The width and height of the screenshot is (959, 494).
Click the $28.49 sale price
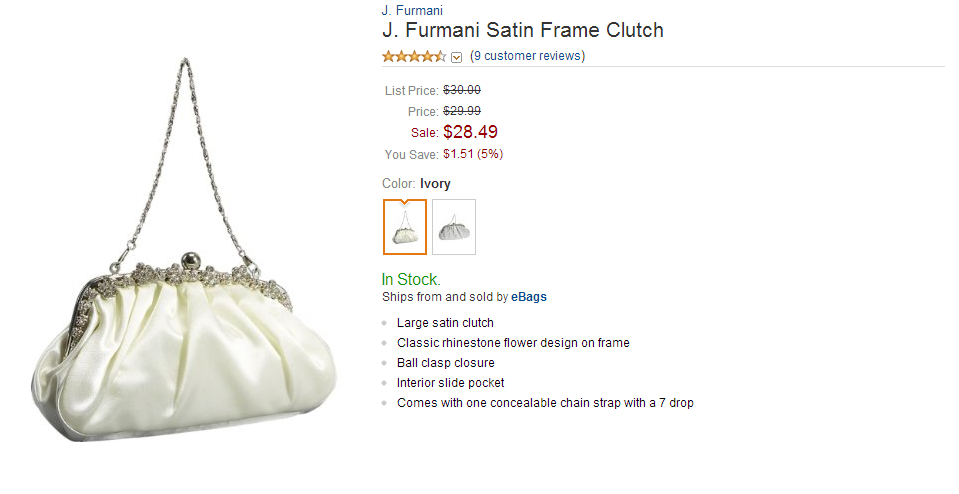[470, 132]
